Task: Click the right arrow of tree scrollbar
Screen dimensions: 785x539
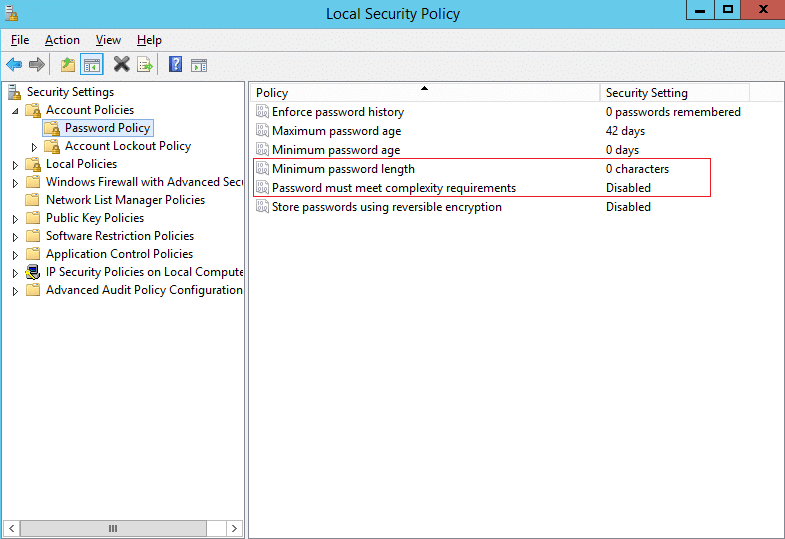Action: point(234,528)
